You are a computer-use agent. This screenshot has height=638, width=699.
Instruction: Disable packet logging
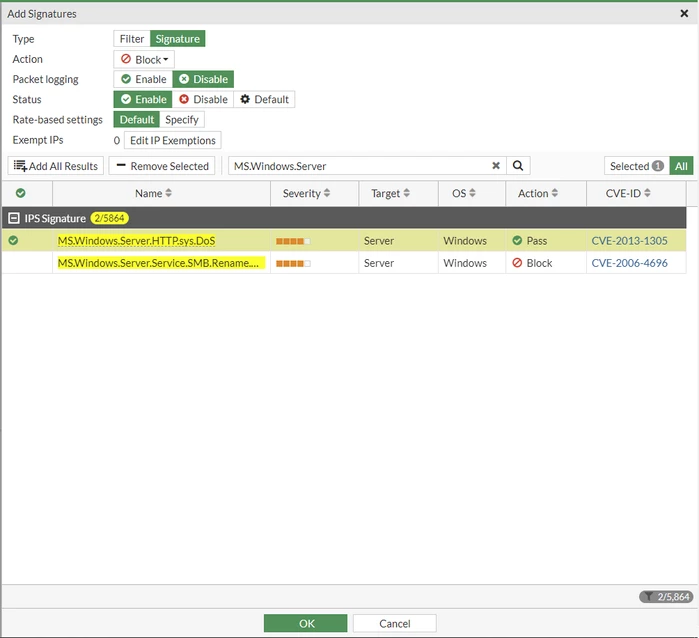click(x=203, y=79)
